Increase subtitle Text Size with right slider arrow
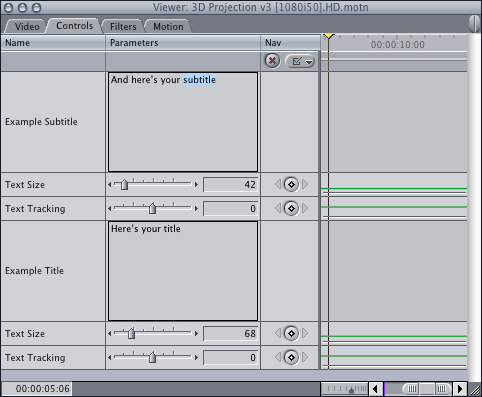 click(x=196, y=184)
